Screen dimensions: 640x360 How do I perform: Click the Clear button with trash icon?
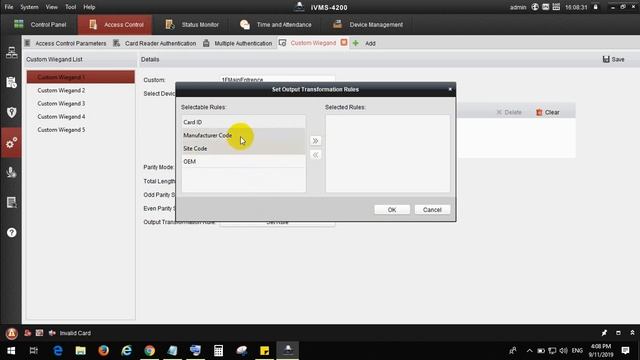(x=547, y=112)
